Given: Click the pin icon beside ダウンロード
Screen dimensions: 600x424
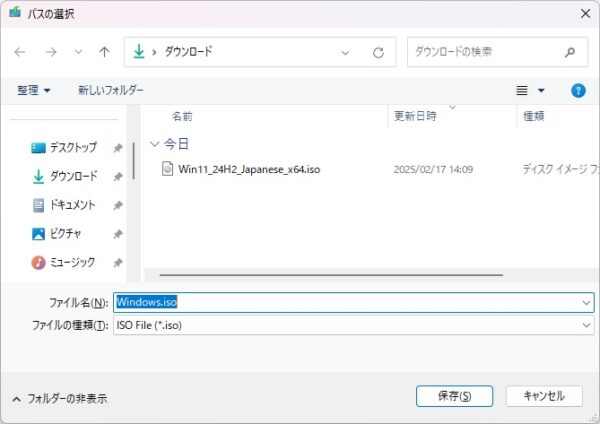Looking at the screenshot, I should coord(118,177).
